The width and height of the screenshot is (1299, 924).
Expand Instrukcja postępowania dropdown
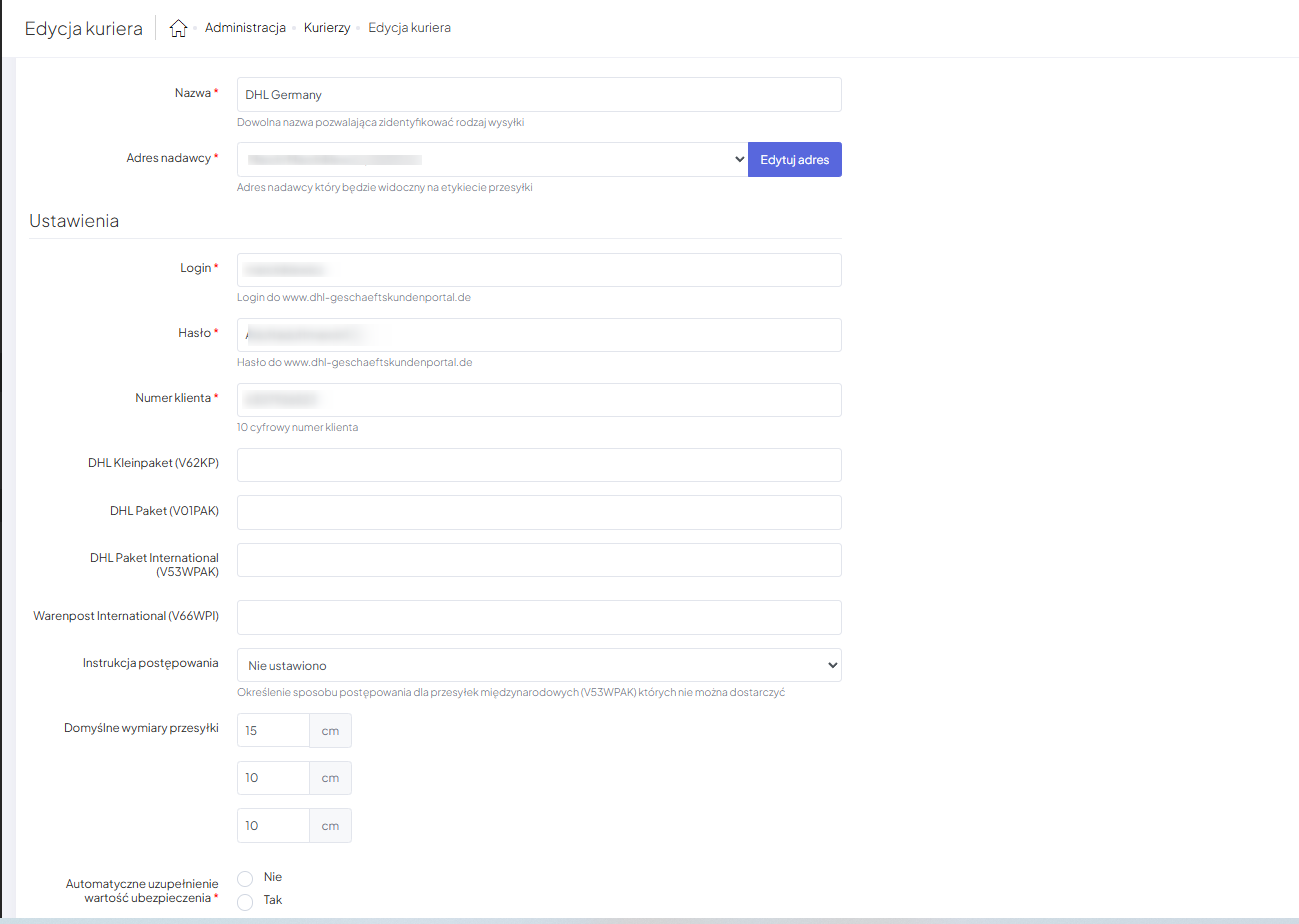539,665
